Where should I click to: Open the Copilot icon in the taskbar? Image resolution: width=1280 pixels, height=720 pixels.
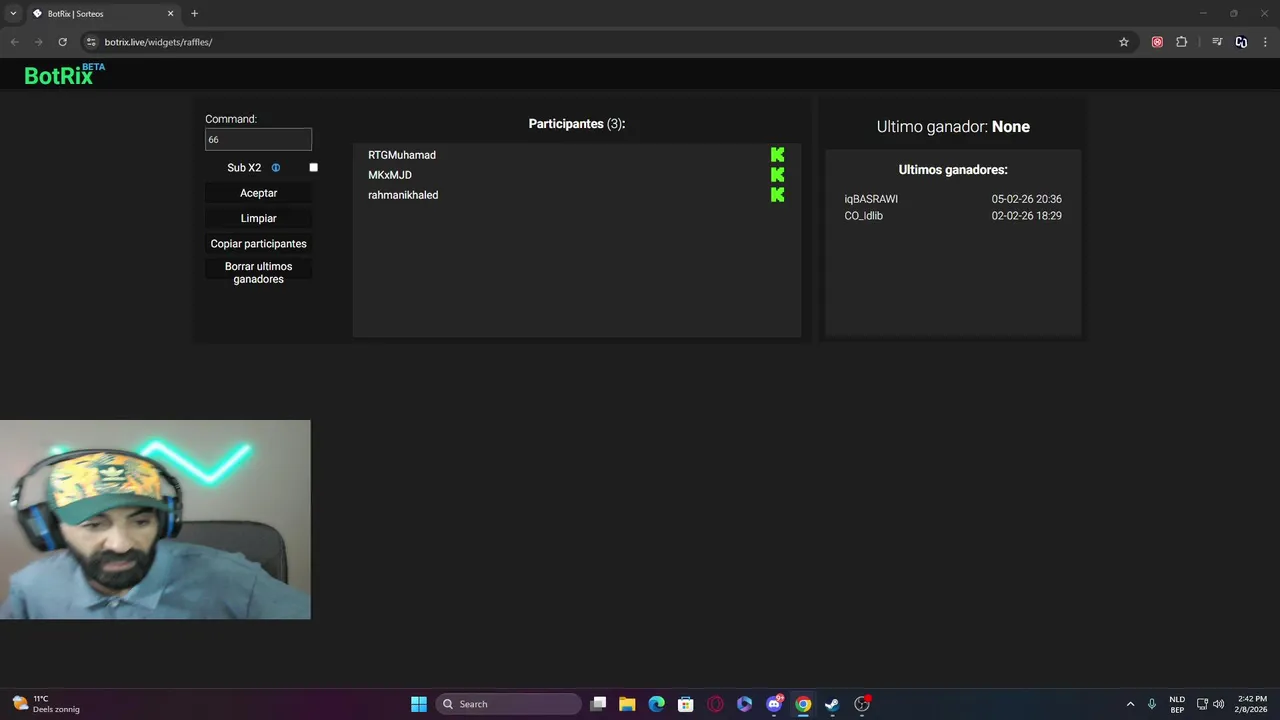[x=744, y=704]
